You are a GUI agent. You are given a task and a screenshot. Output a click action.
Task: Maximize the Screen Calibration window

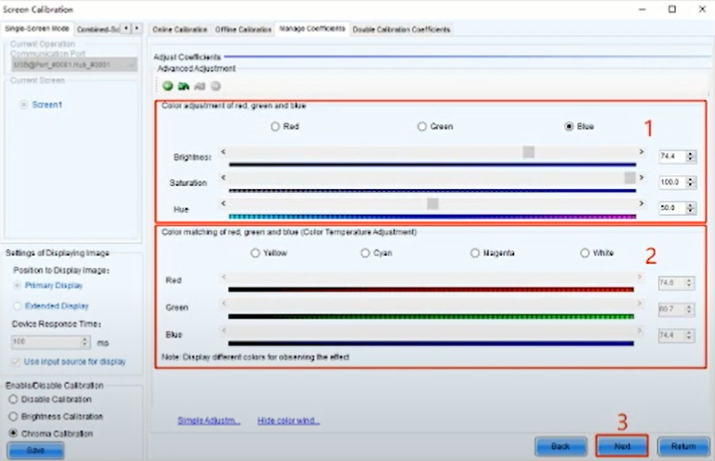tap(672, 9)
